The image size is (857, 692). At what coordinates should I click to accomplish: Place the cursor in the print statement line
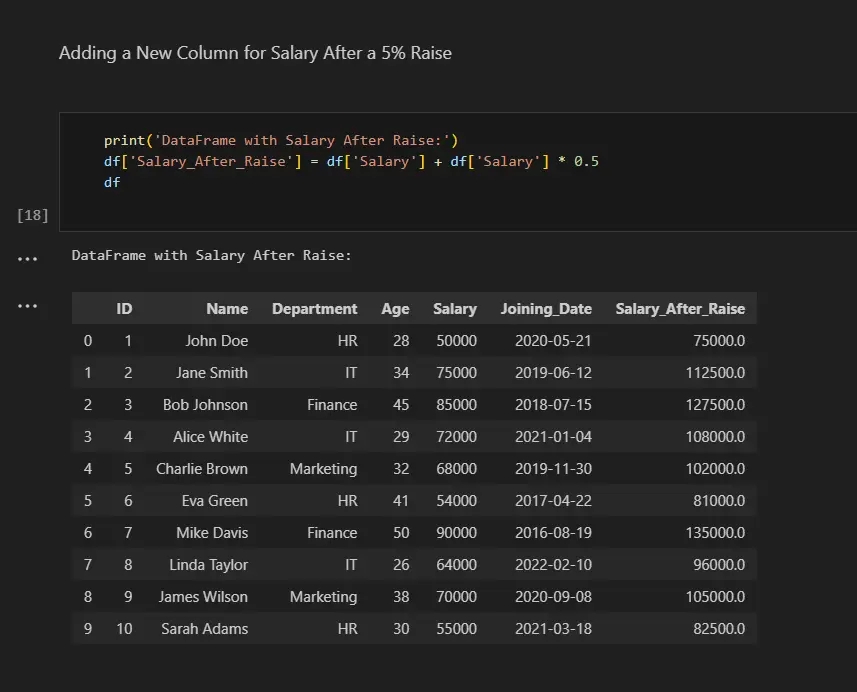[280, 140]
